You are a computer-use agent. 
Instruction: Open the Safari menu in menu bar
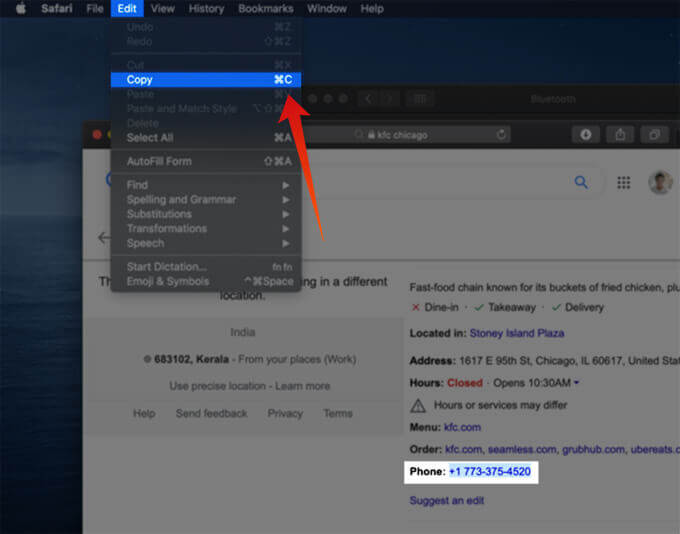57,9
